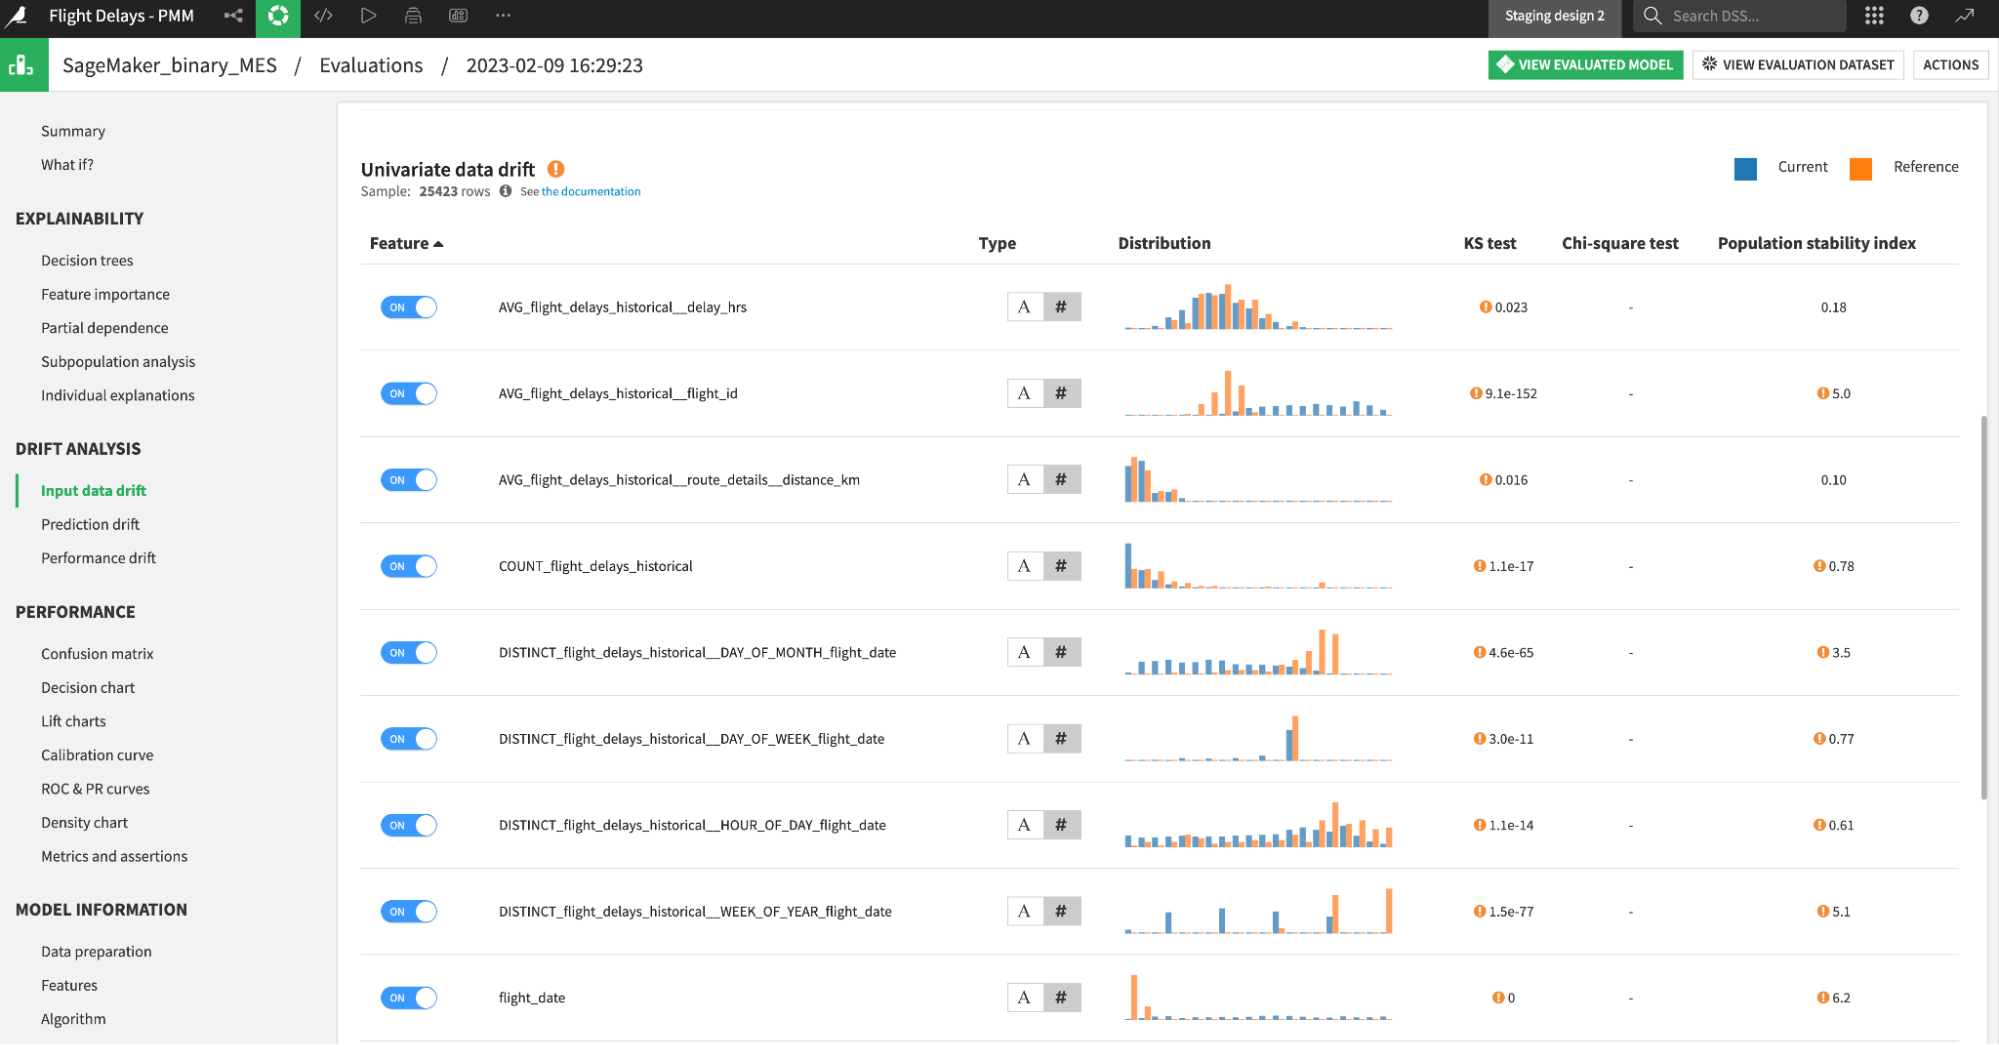
Task: Open the applications grid icon
Action: pos(1873,16)
